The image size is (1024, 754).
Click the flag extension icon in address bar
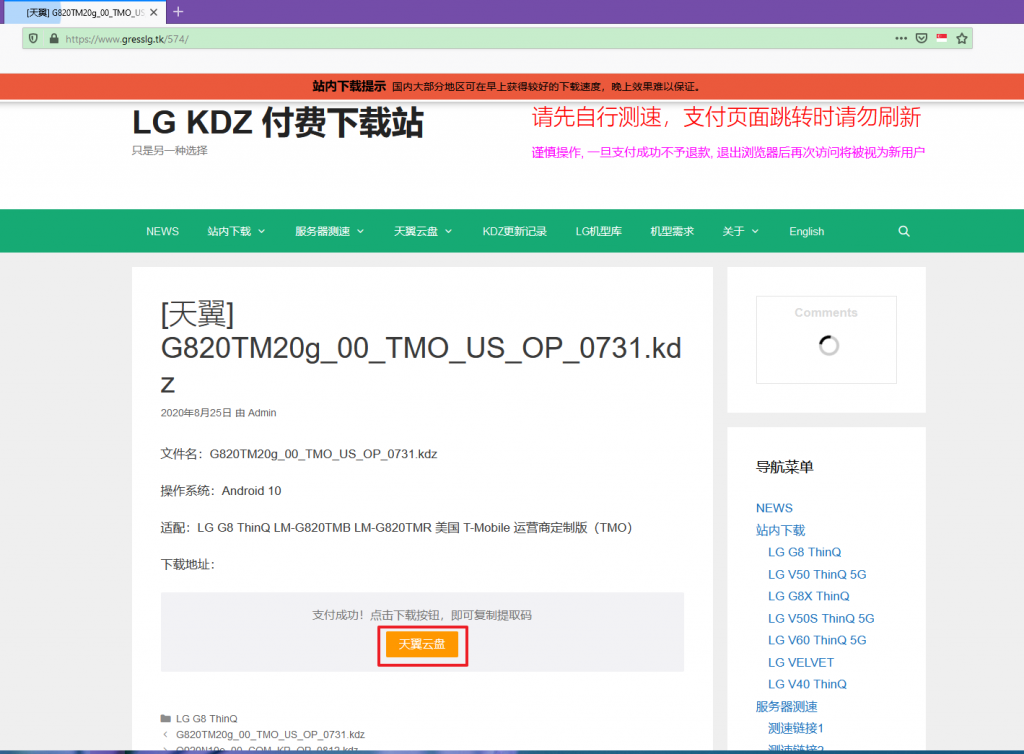942,39
